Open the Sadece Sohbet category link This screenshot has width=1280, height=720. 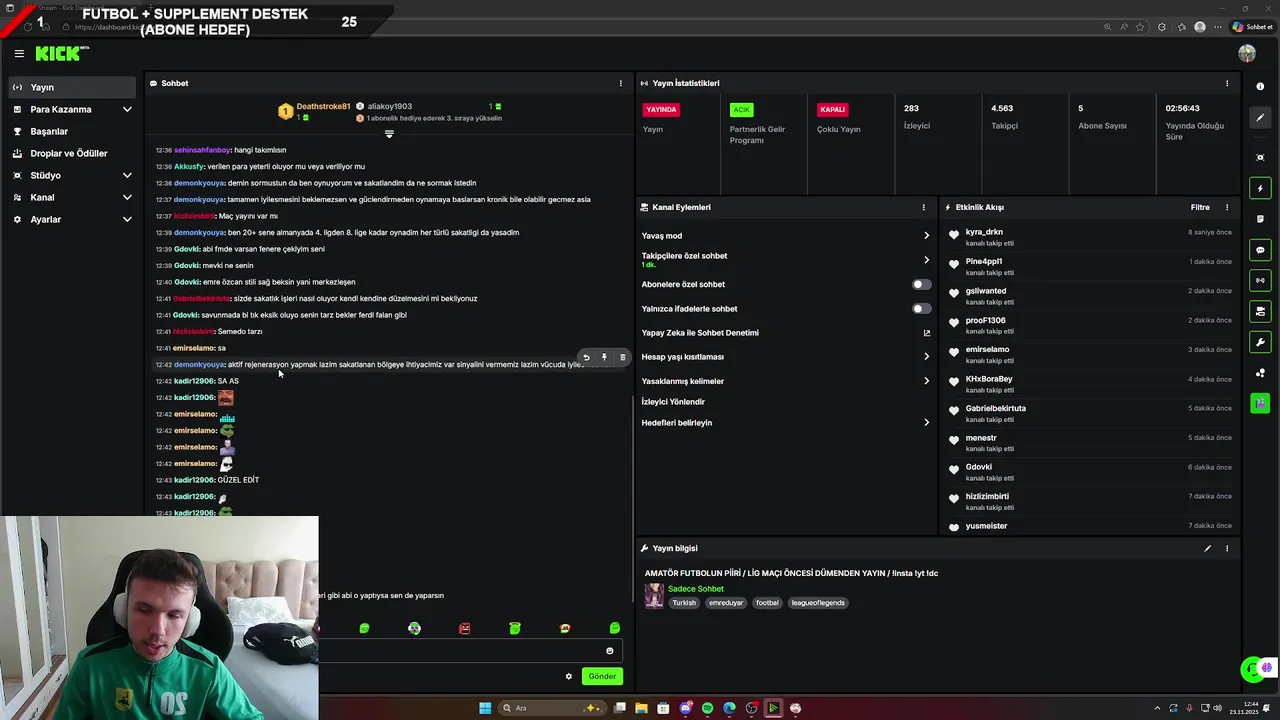pos(695,589)
